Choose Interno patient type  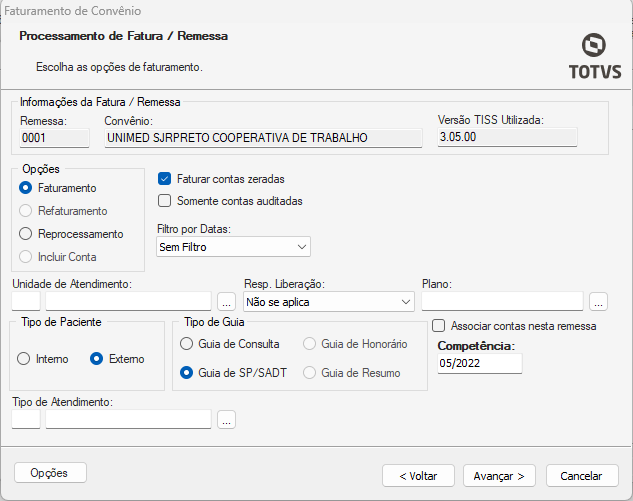(24, 359)
